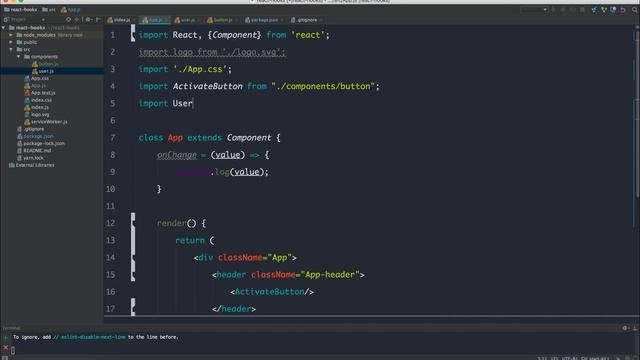640x360 pixels.
Task: Expand the node_modules folder
Action: [x=11, y=35]
